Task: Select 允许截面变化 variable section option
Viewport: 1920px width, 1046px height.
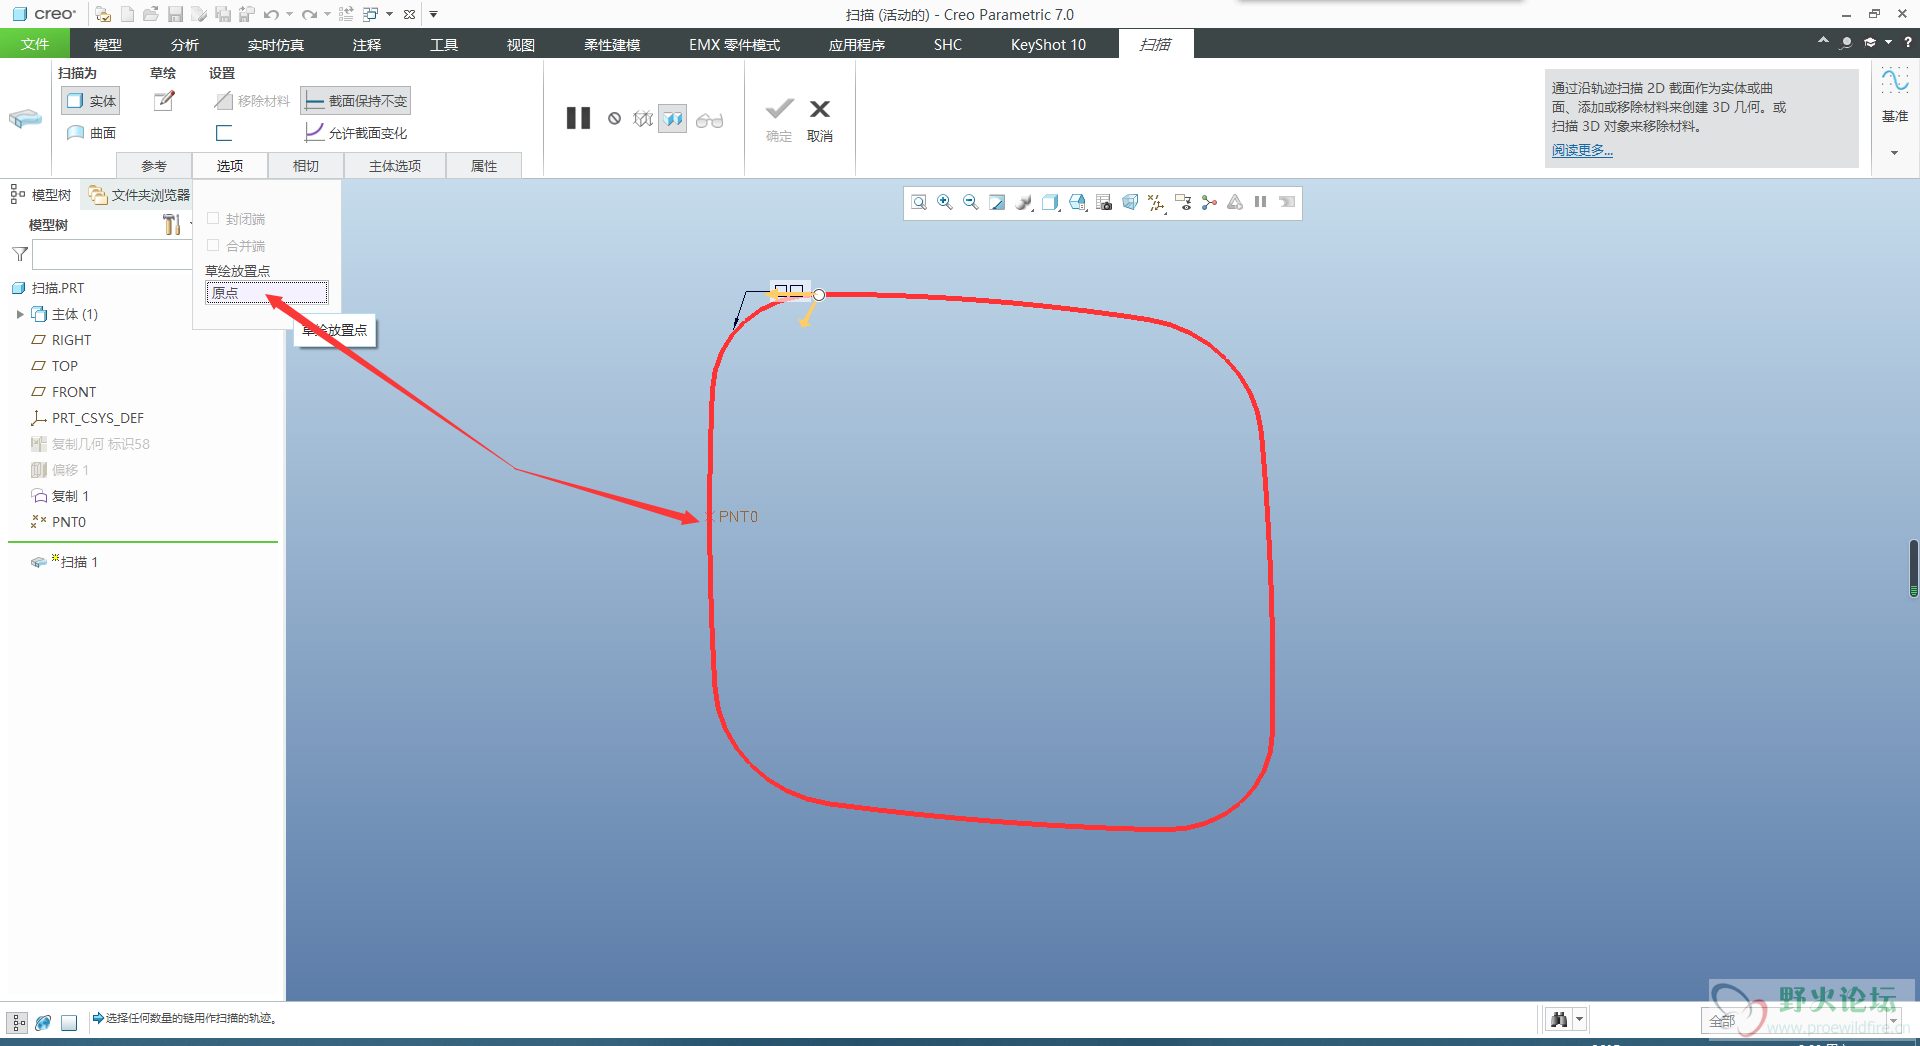Action: coord(356,133)
